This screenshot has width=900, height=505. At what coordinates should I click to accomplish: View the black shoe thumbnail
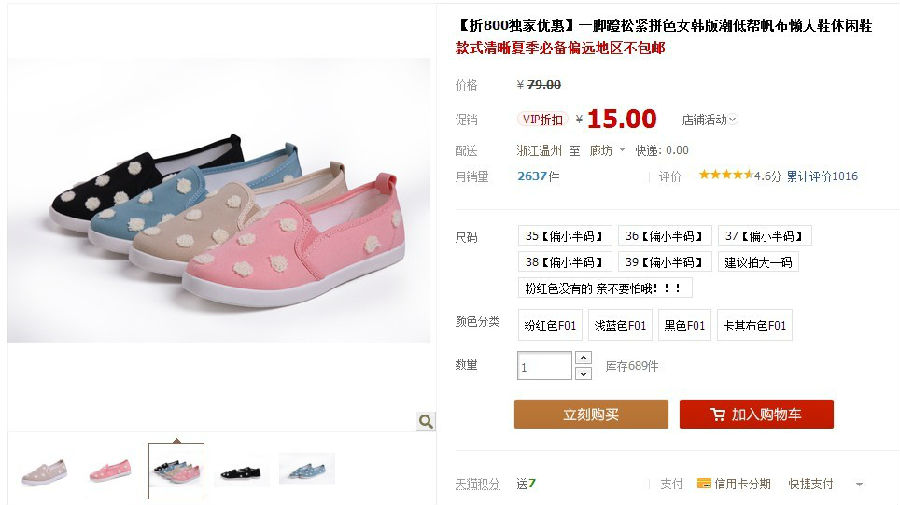(240, 472)
